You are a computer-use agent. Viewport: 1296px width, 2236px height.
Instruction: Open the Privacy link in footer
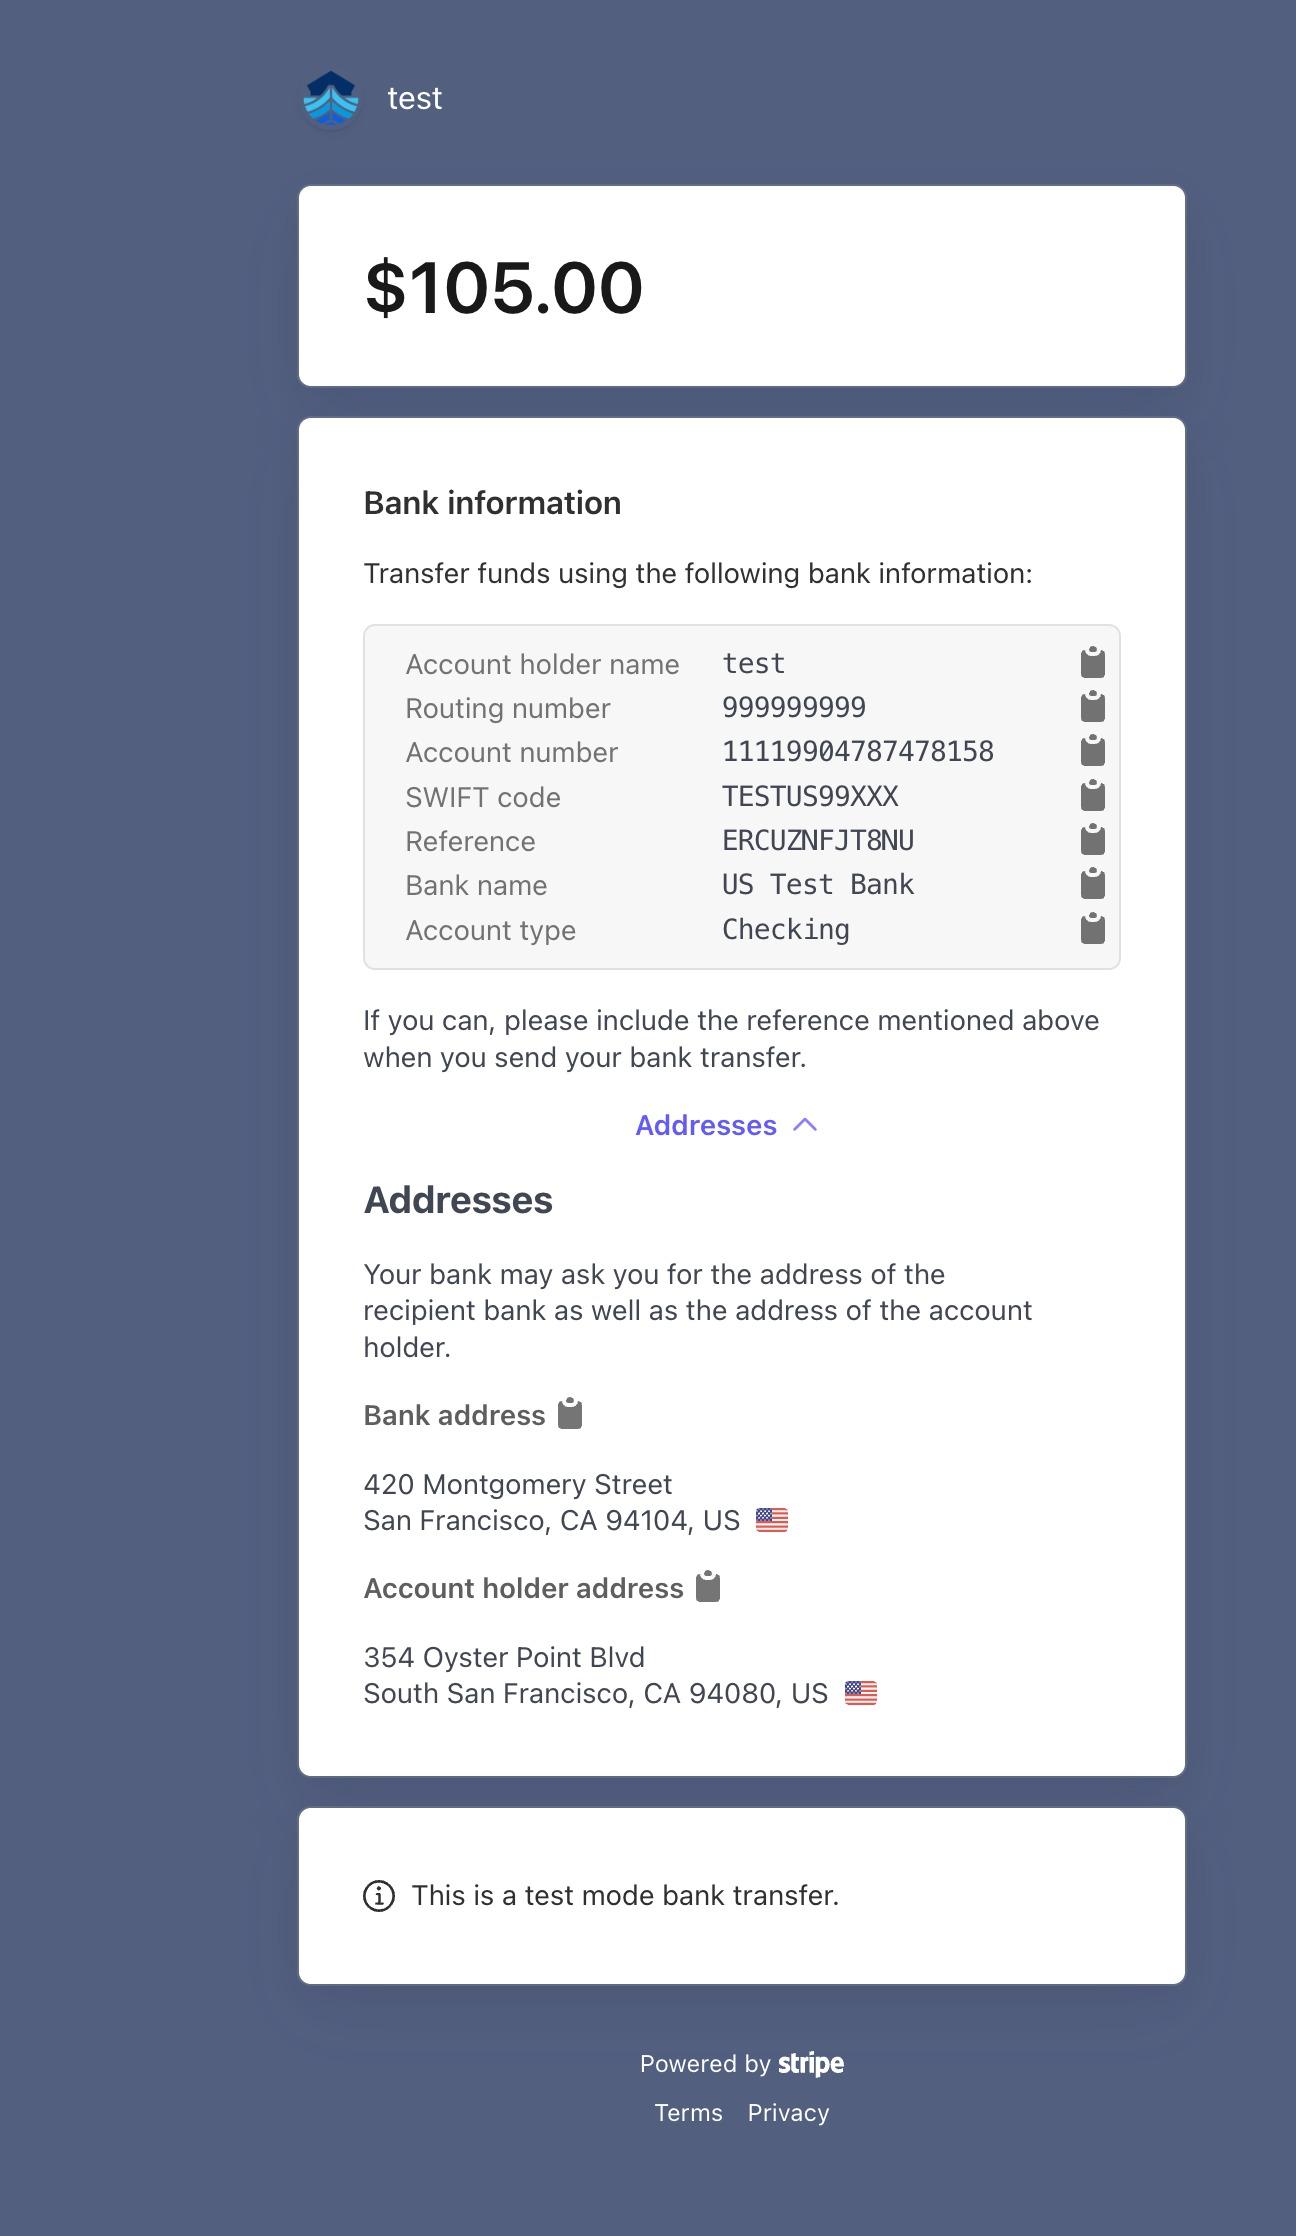click(x=788, y=2112)
